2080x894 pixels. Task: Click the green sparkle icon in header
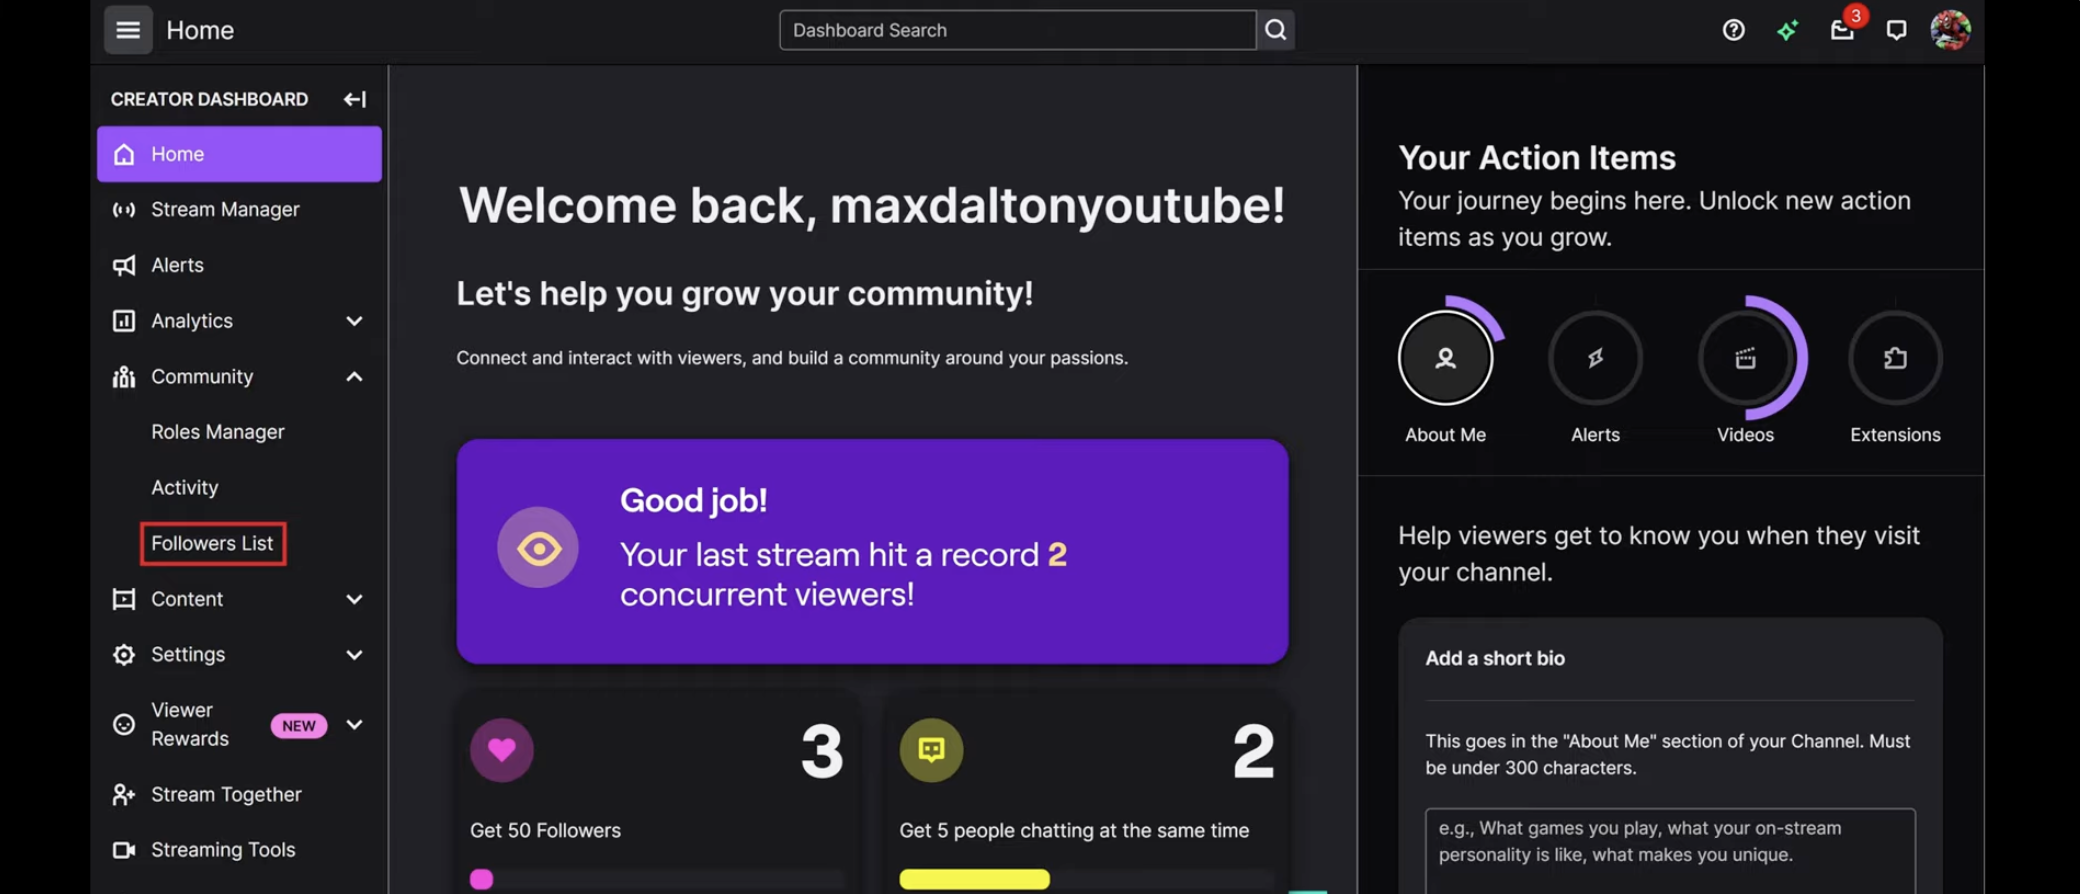click(x=1788, y=30)
